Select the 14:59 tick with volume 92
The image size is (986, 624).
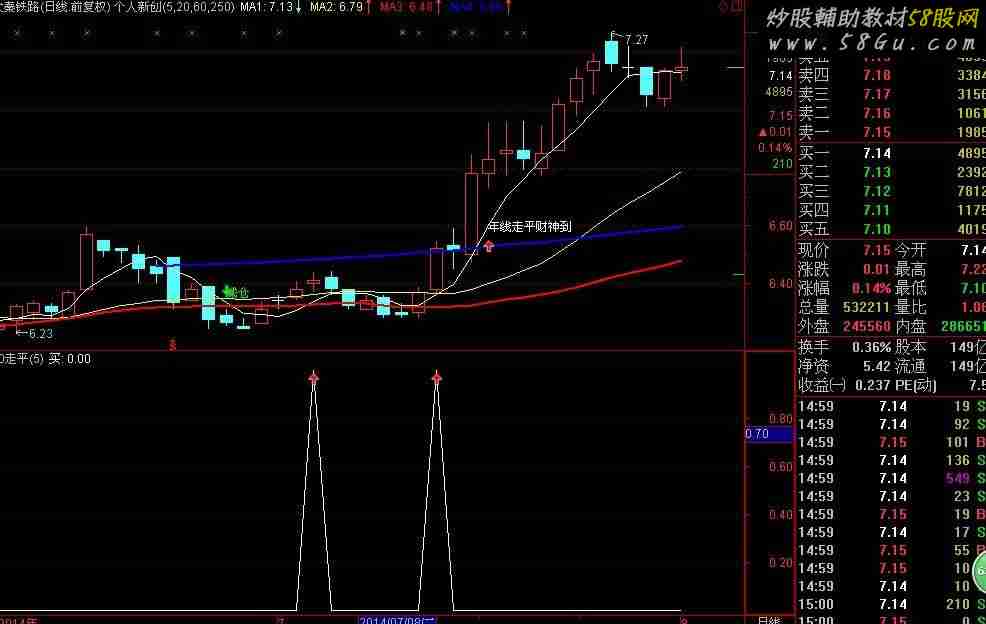(x=891, y=425)
